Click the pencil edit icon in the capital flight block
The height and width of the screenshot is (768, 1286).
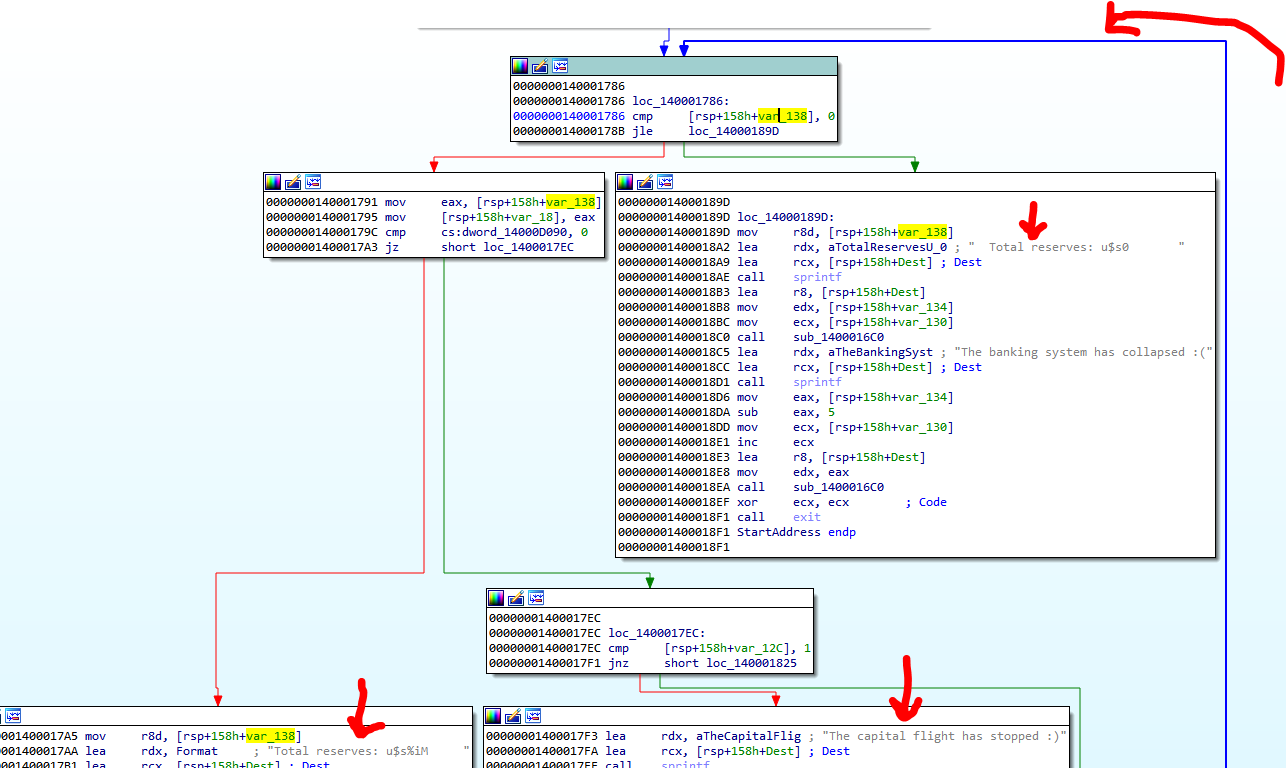(514, 716)
